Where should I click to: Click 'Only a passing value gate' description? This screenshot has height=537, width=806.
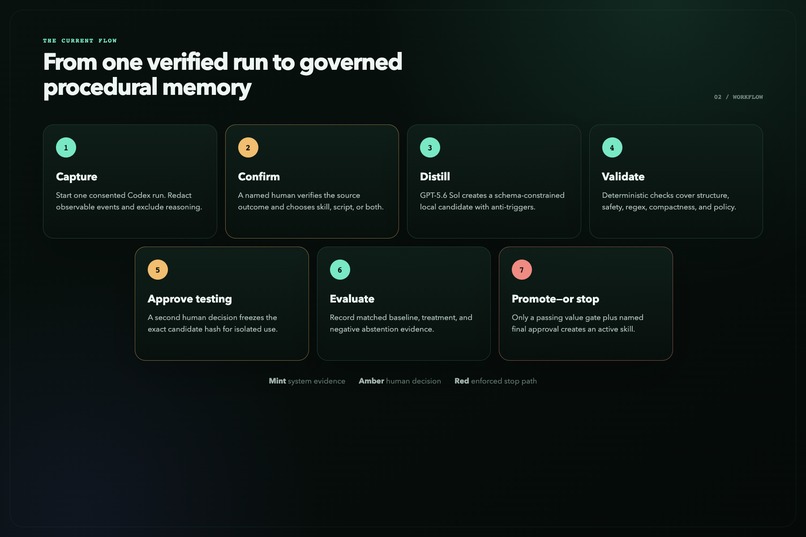pos(577,323)
